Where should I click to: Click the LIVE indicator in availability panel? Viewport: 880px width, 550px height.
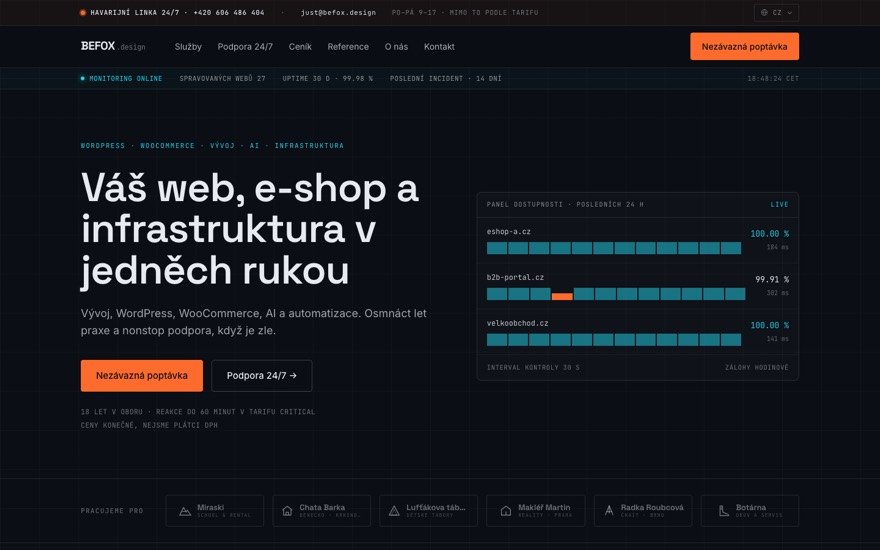coord(779,205)
